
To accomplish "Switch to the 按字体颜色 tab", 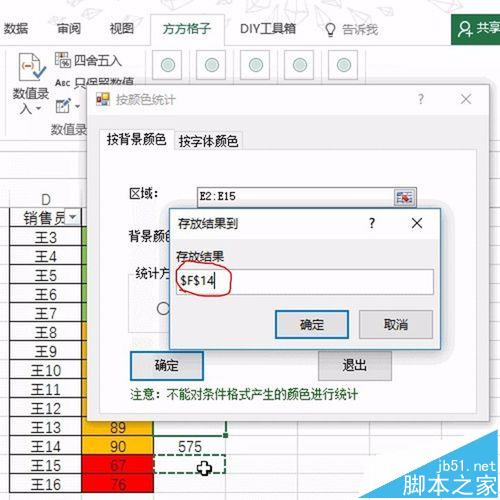I will [208, 141].
